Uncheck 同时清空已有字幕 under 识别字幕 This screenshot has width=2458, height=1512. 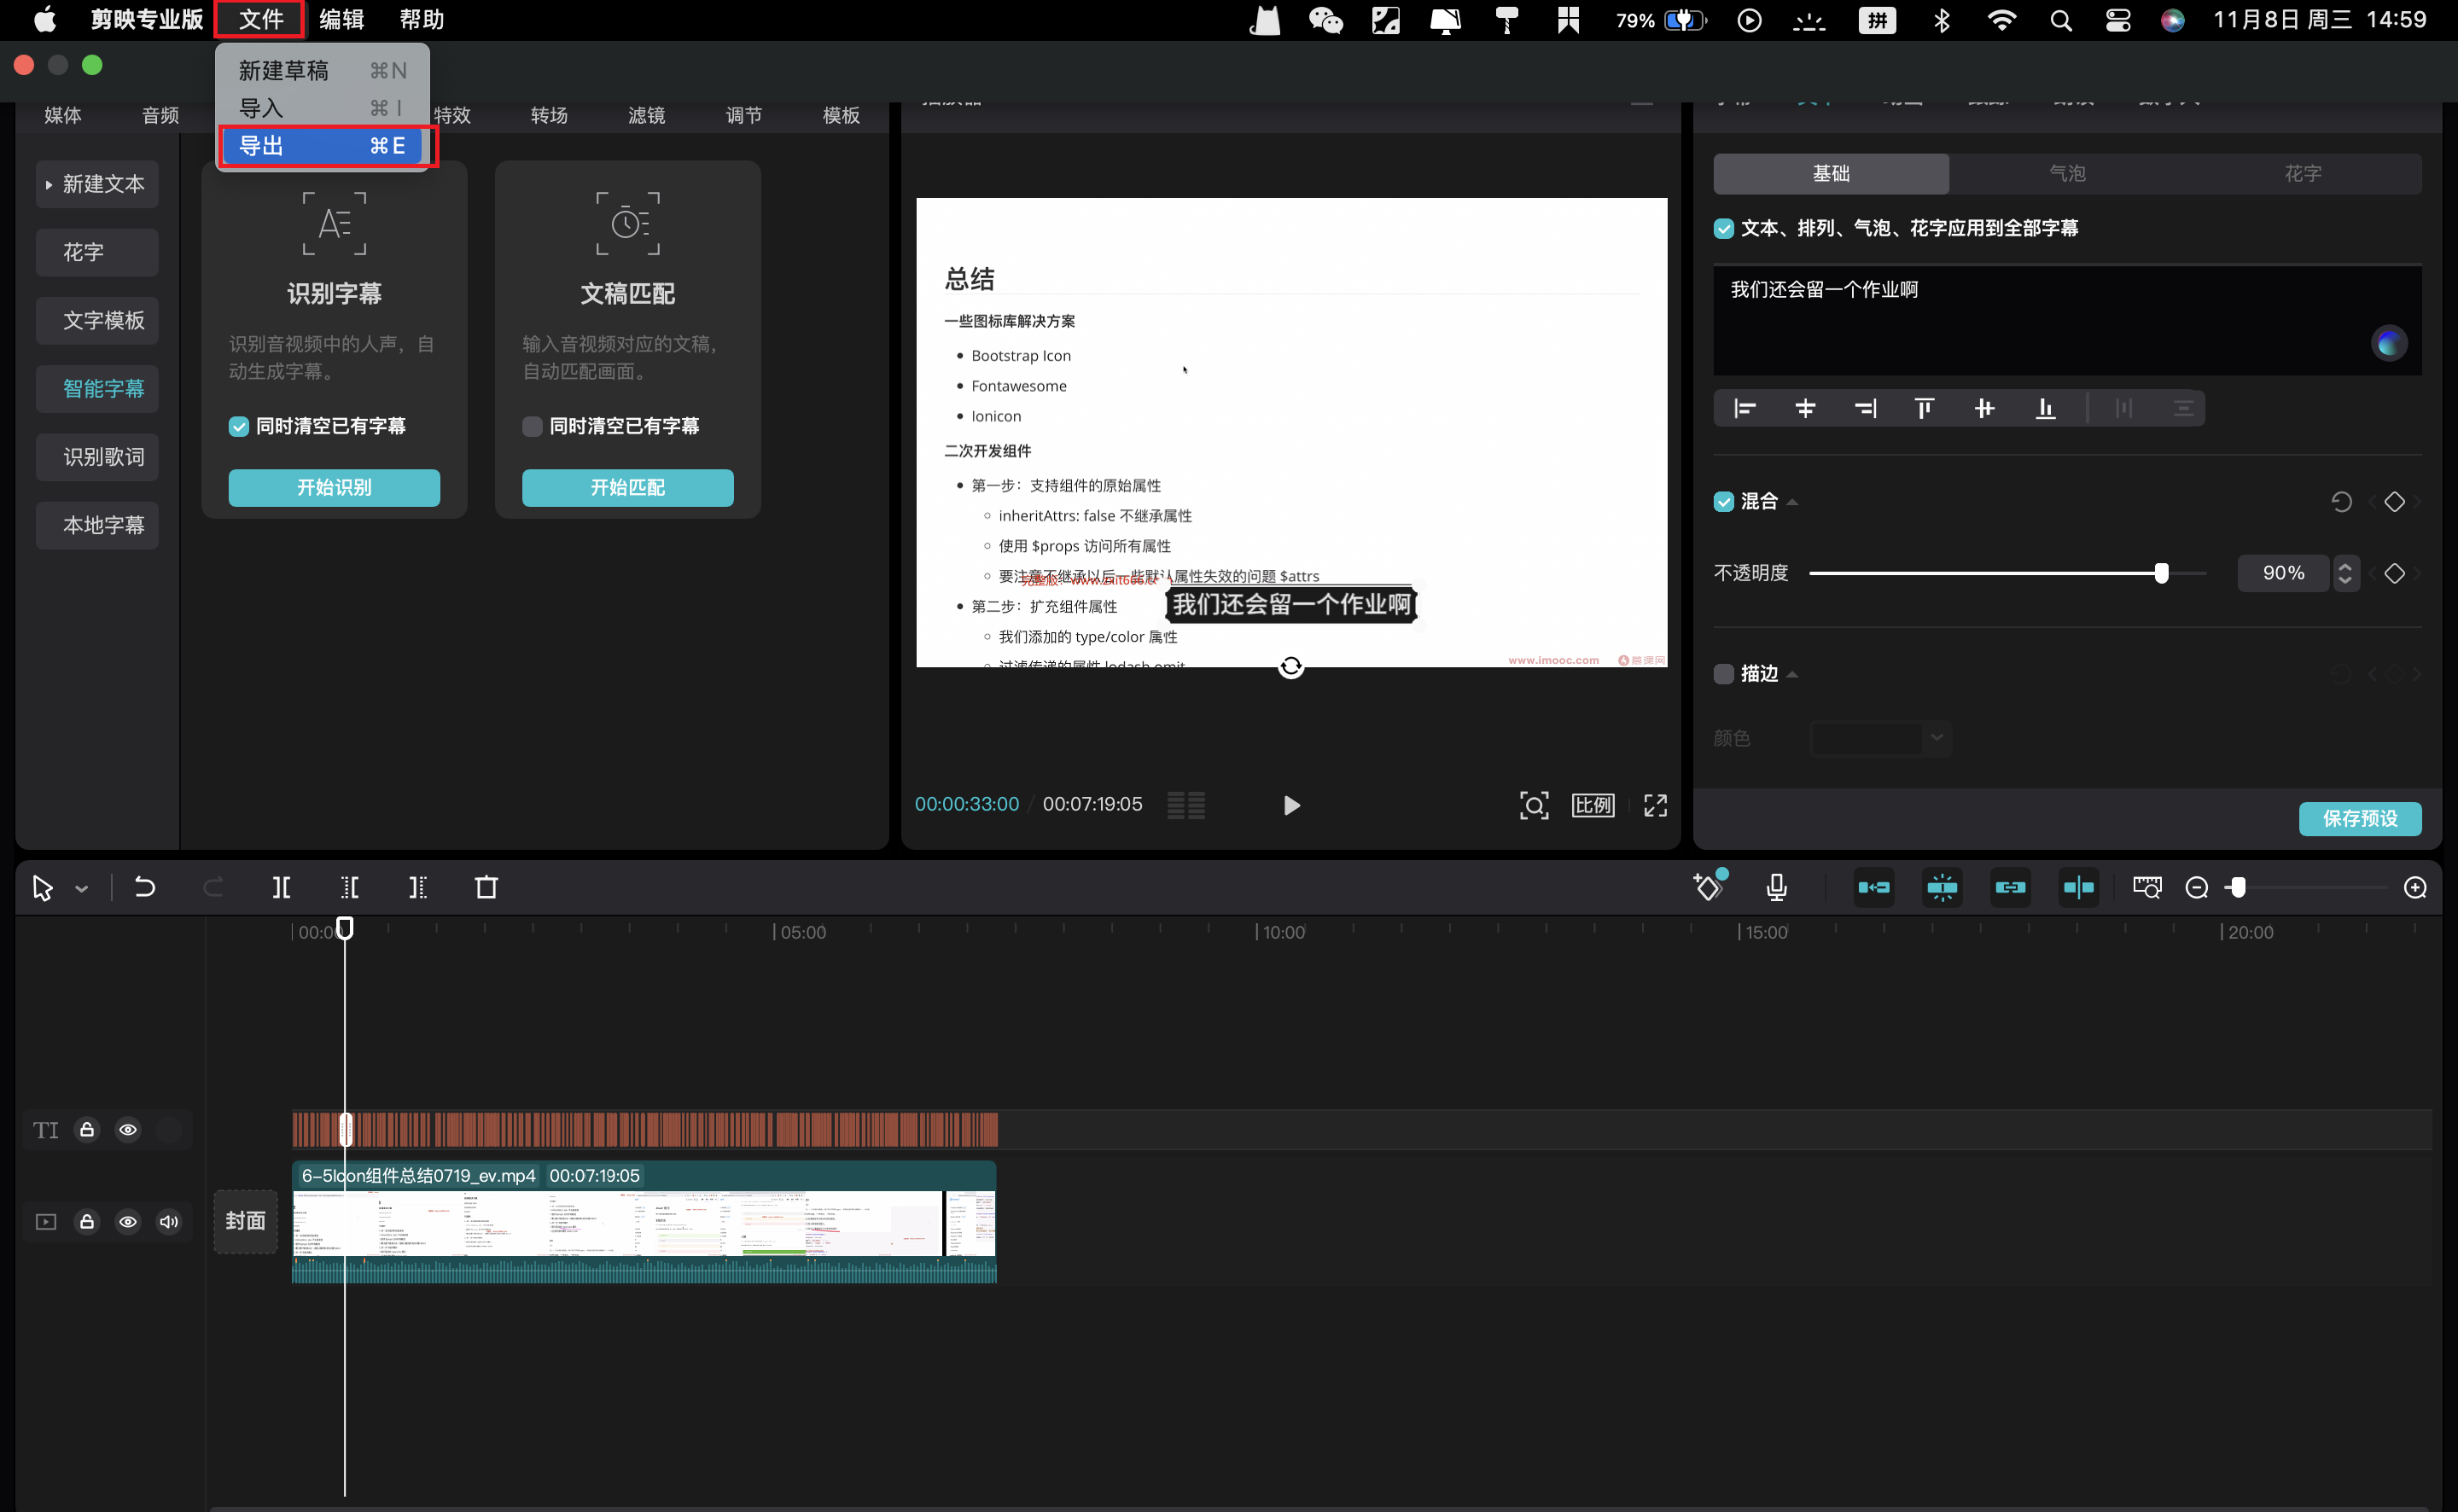238,426
